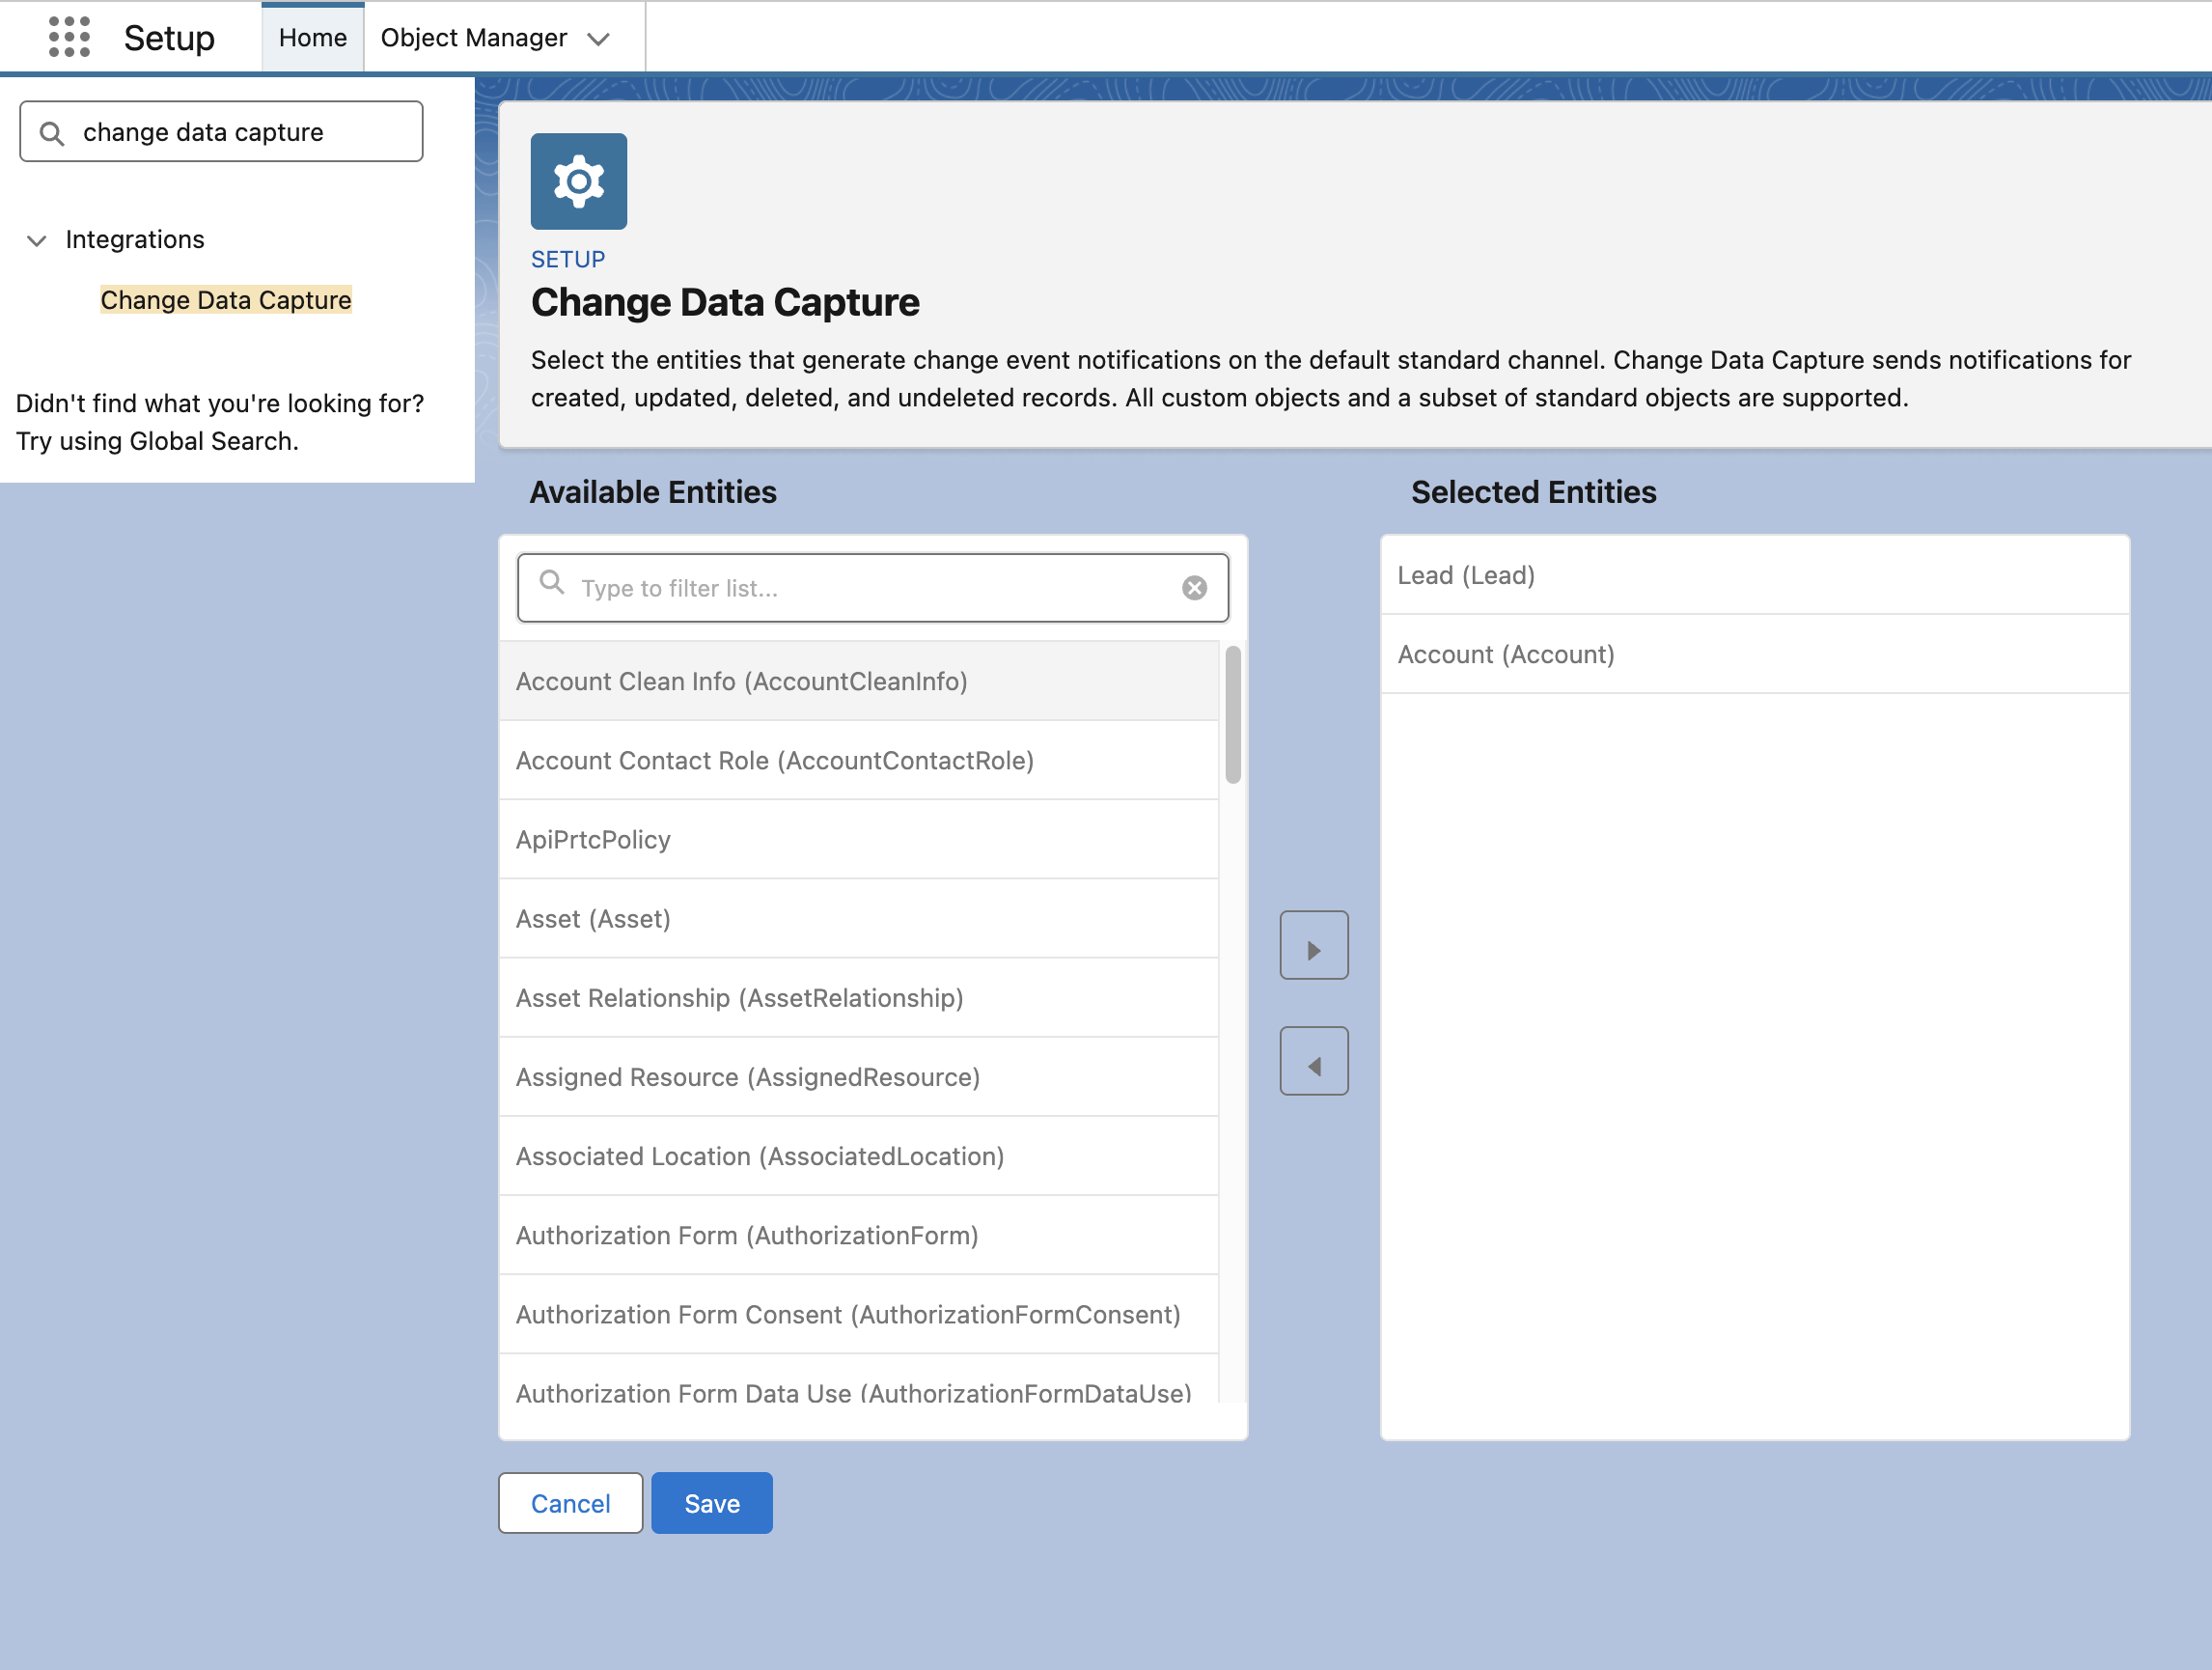Select Account (Account) in Selected Entities
This screenshot has width=2212, height=1670.
(x=1754, y=654)
